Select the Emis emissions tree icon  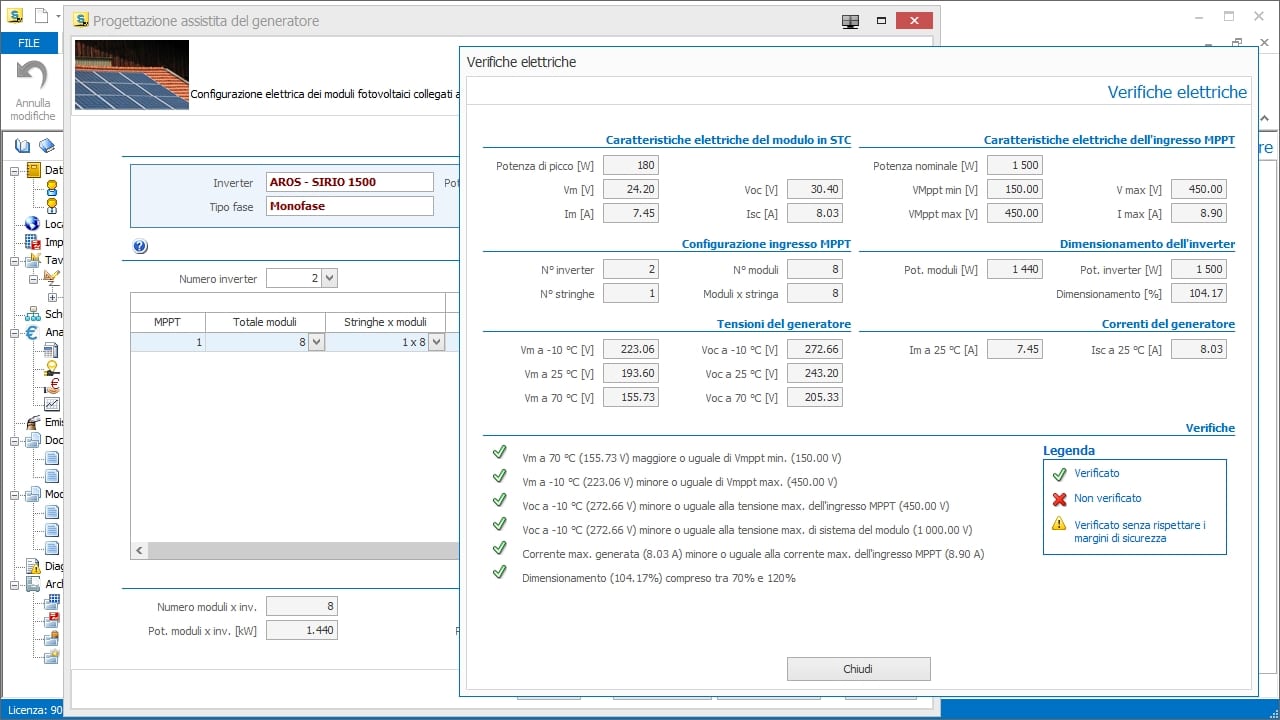[x=33, y=422]
